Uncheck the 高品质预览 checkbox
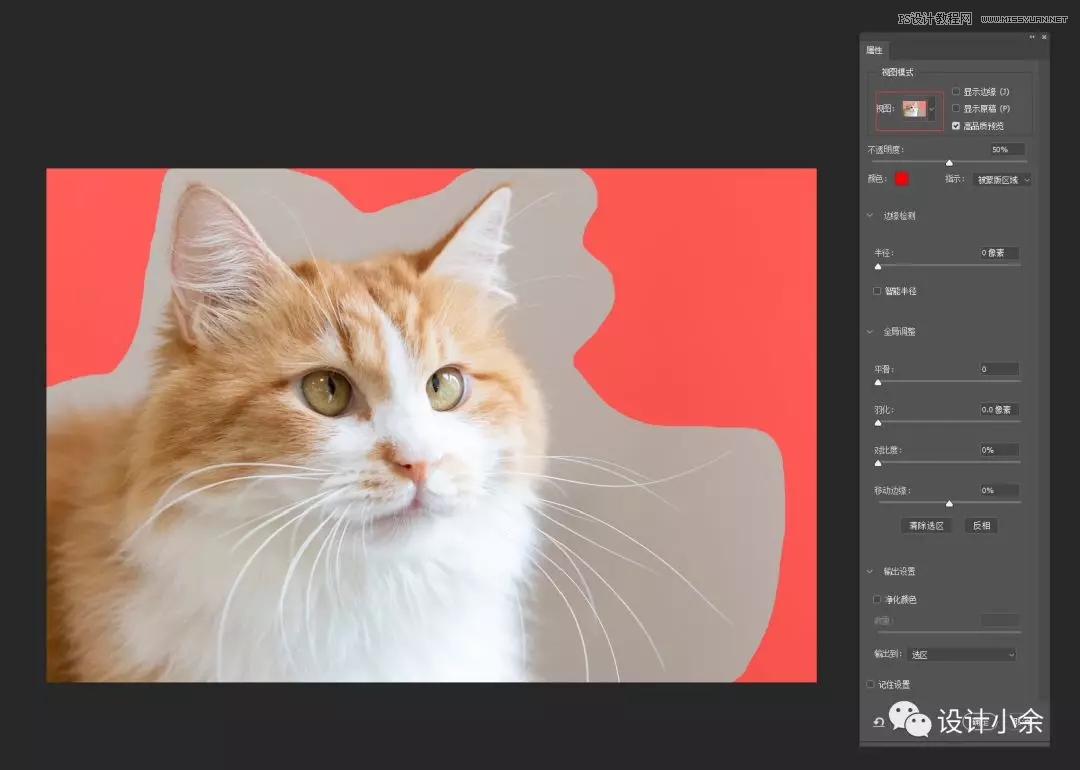 pos(956,126)
